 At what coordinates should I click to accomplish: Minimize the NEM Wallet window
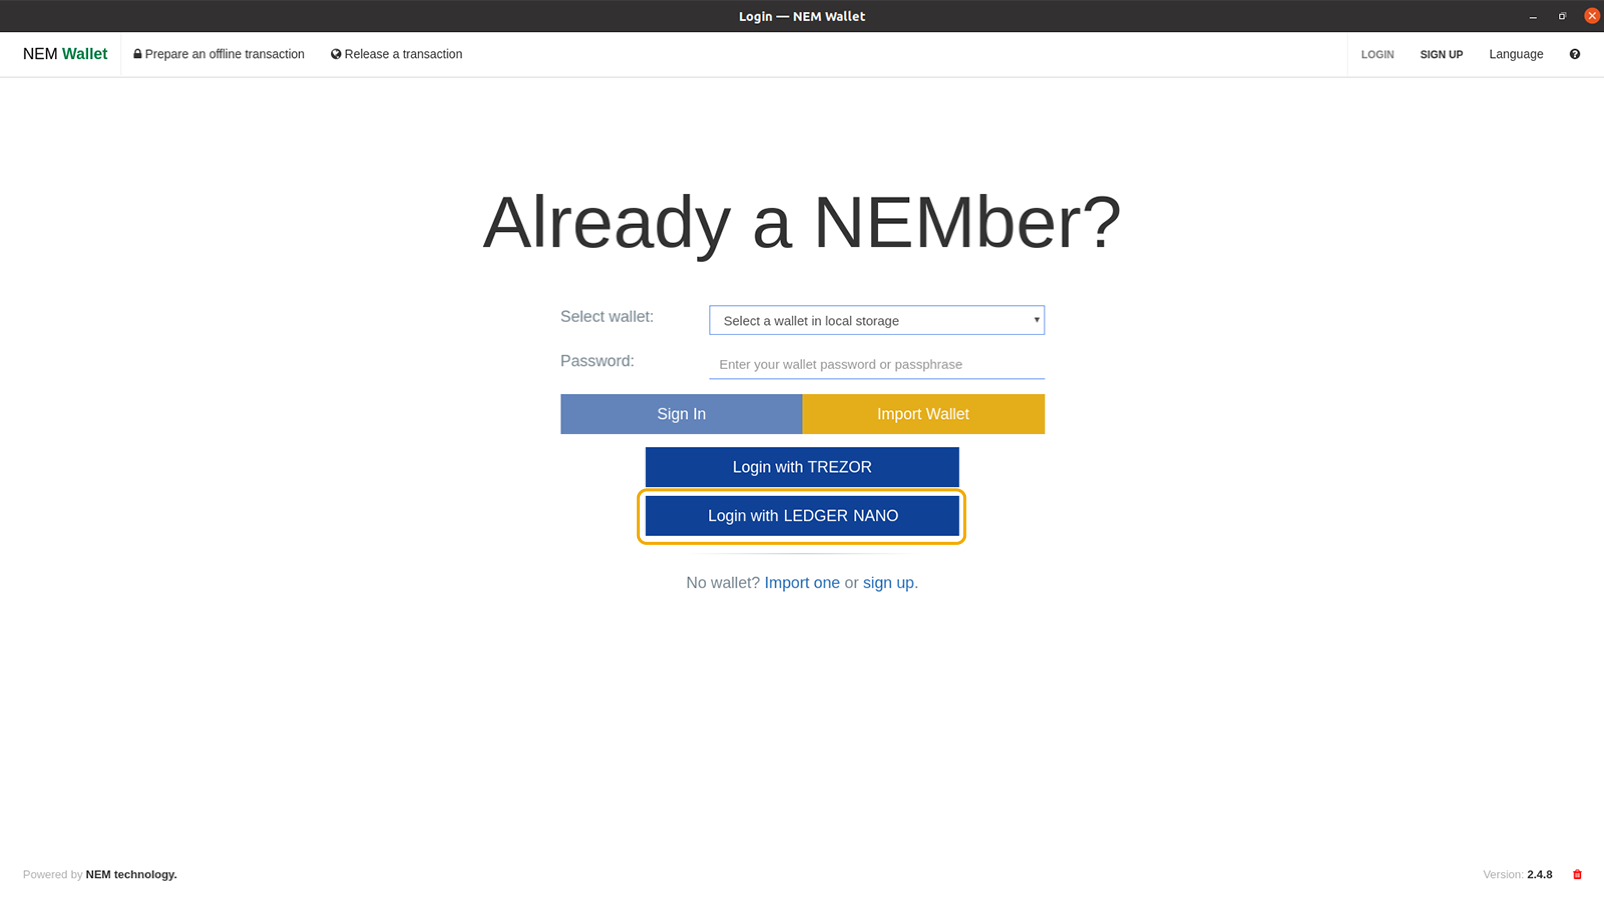(1533, 16)
